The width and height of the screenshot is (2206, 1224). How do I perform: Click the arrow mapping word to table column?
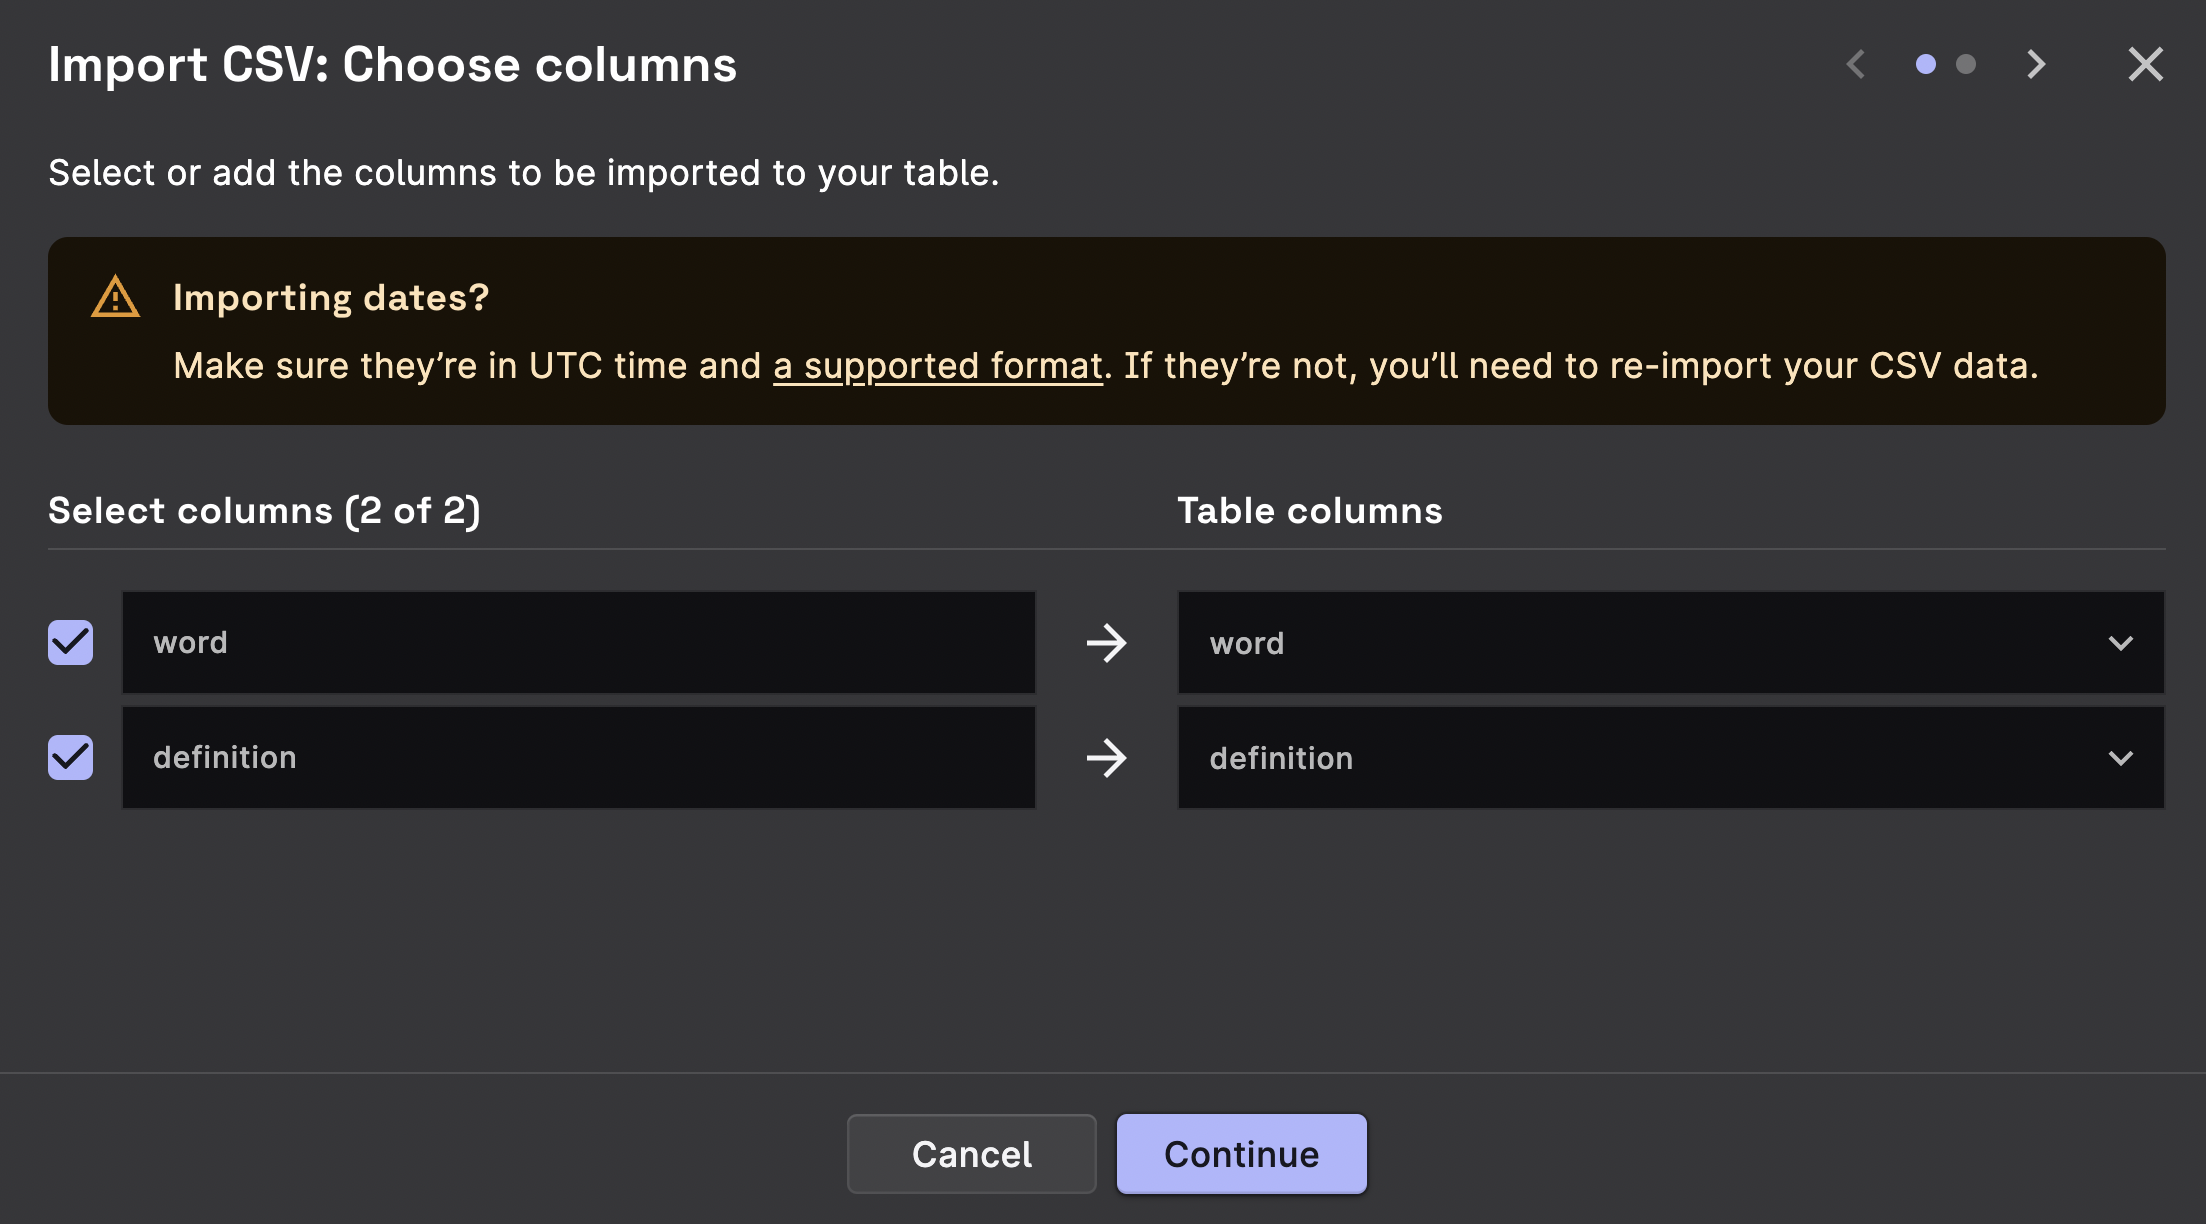[x=1106, y=643]
